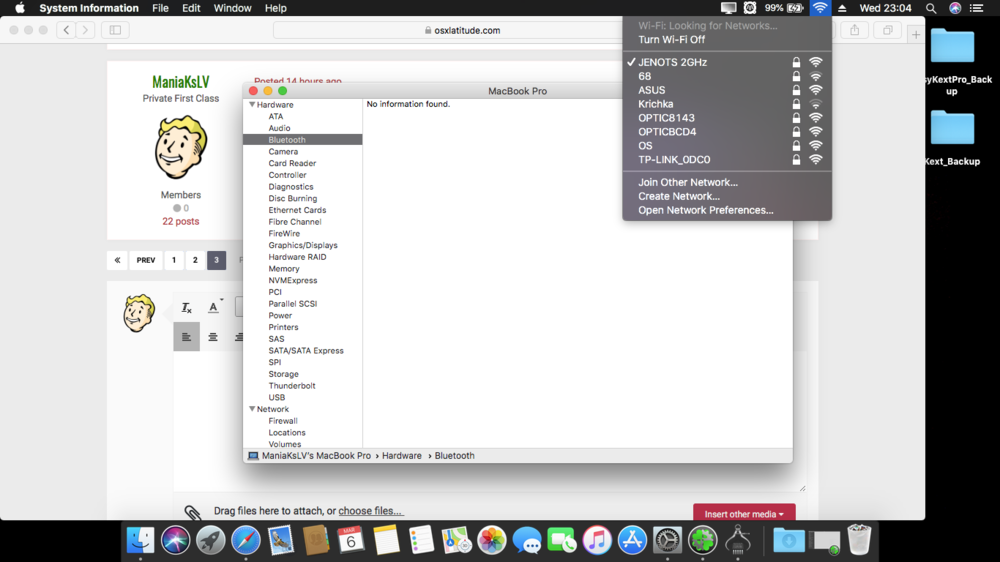The height and width of the screenshot is (562, 1000).
Task: Open Spotlight search magnifier in menu bar
Action: coord(931,8)
